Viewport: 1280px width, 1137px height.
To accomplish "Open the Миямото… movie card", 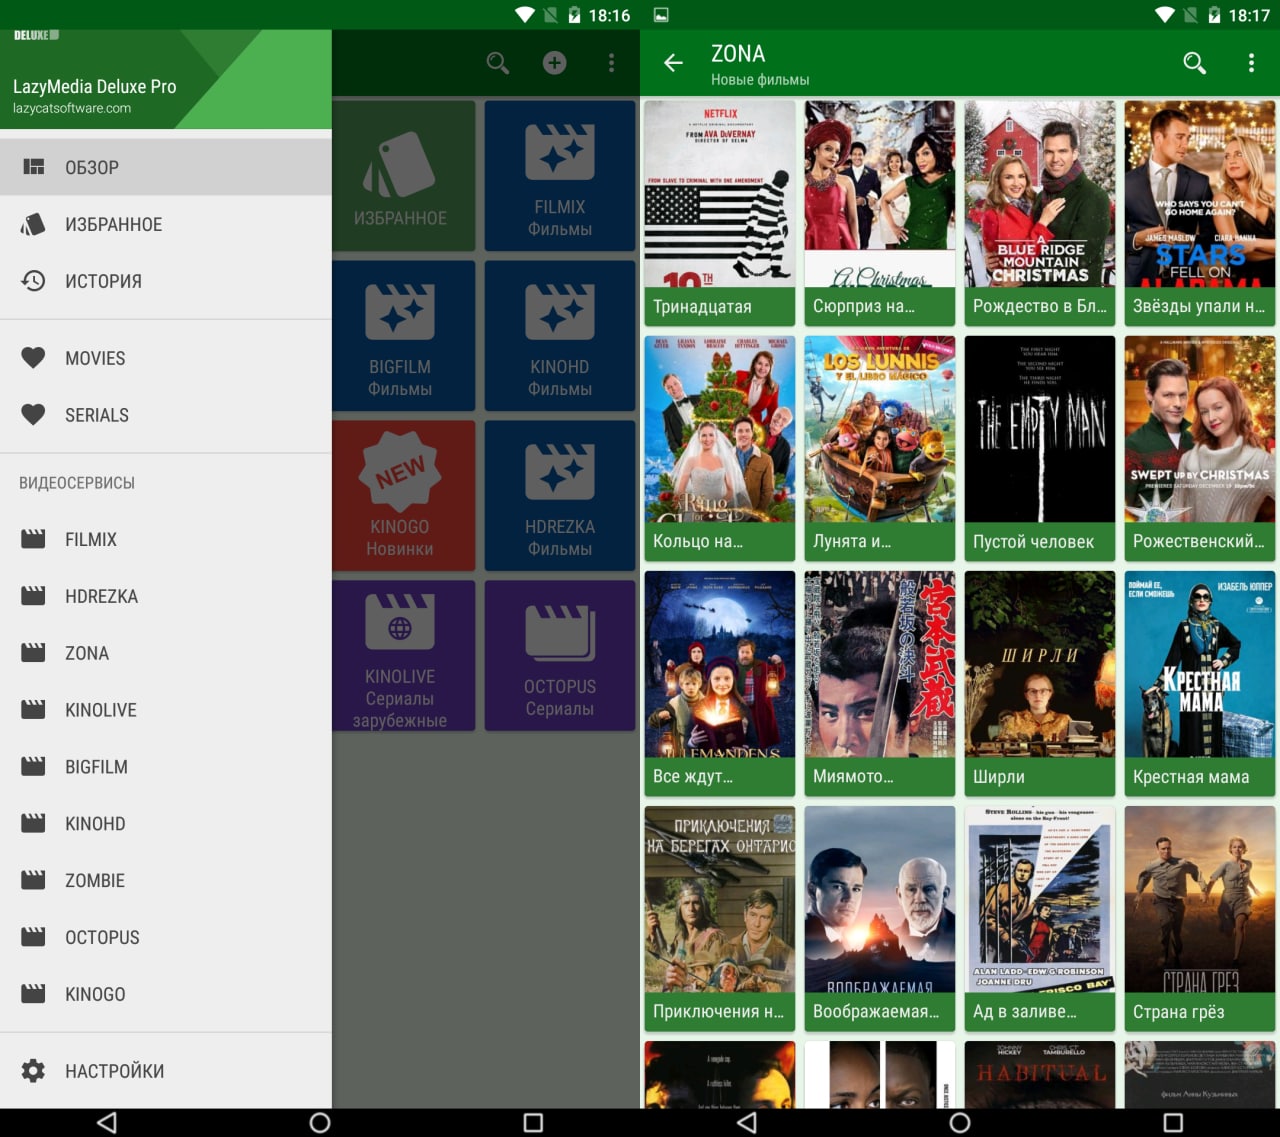I will click(880, 683).
